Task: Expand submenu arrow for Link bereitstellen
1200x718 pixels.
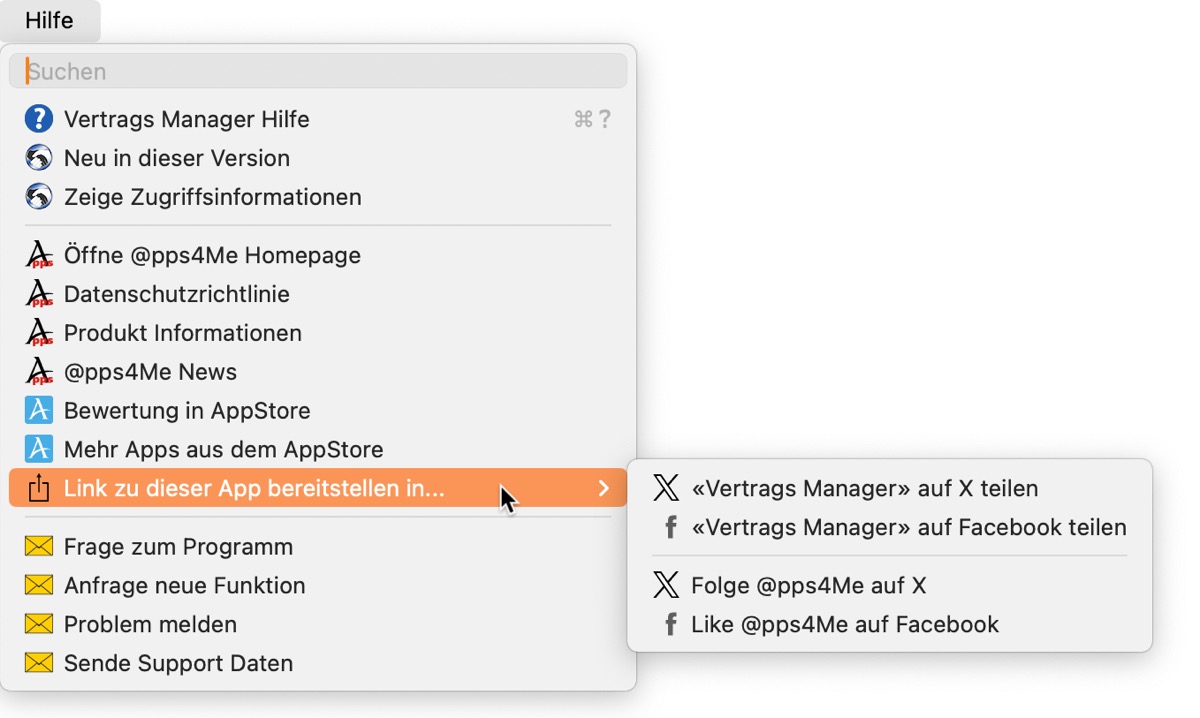Action: [x=603, y=488]
